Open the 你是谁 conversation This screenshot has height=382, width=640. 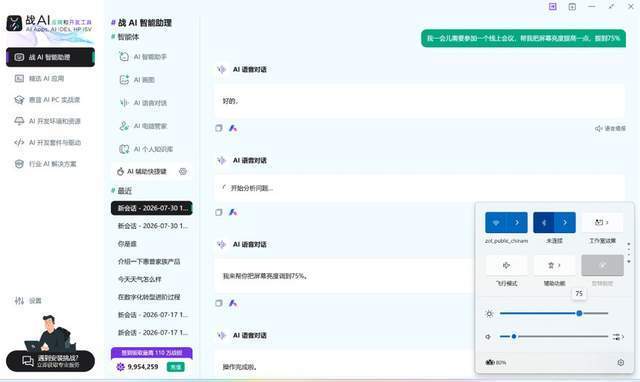pos(127,244)
